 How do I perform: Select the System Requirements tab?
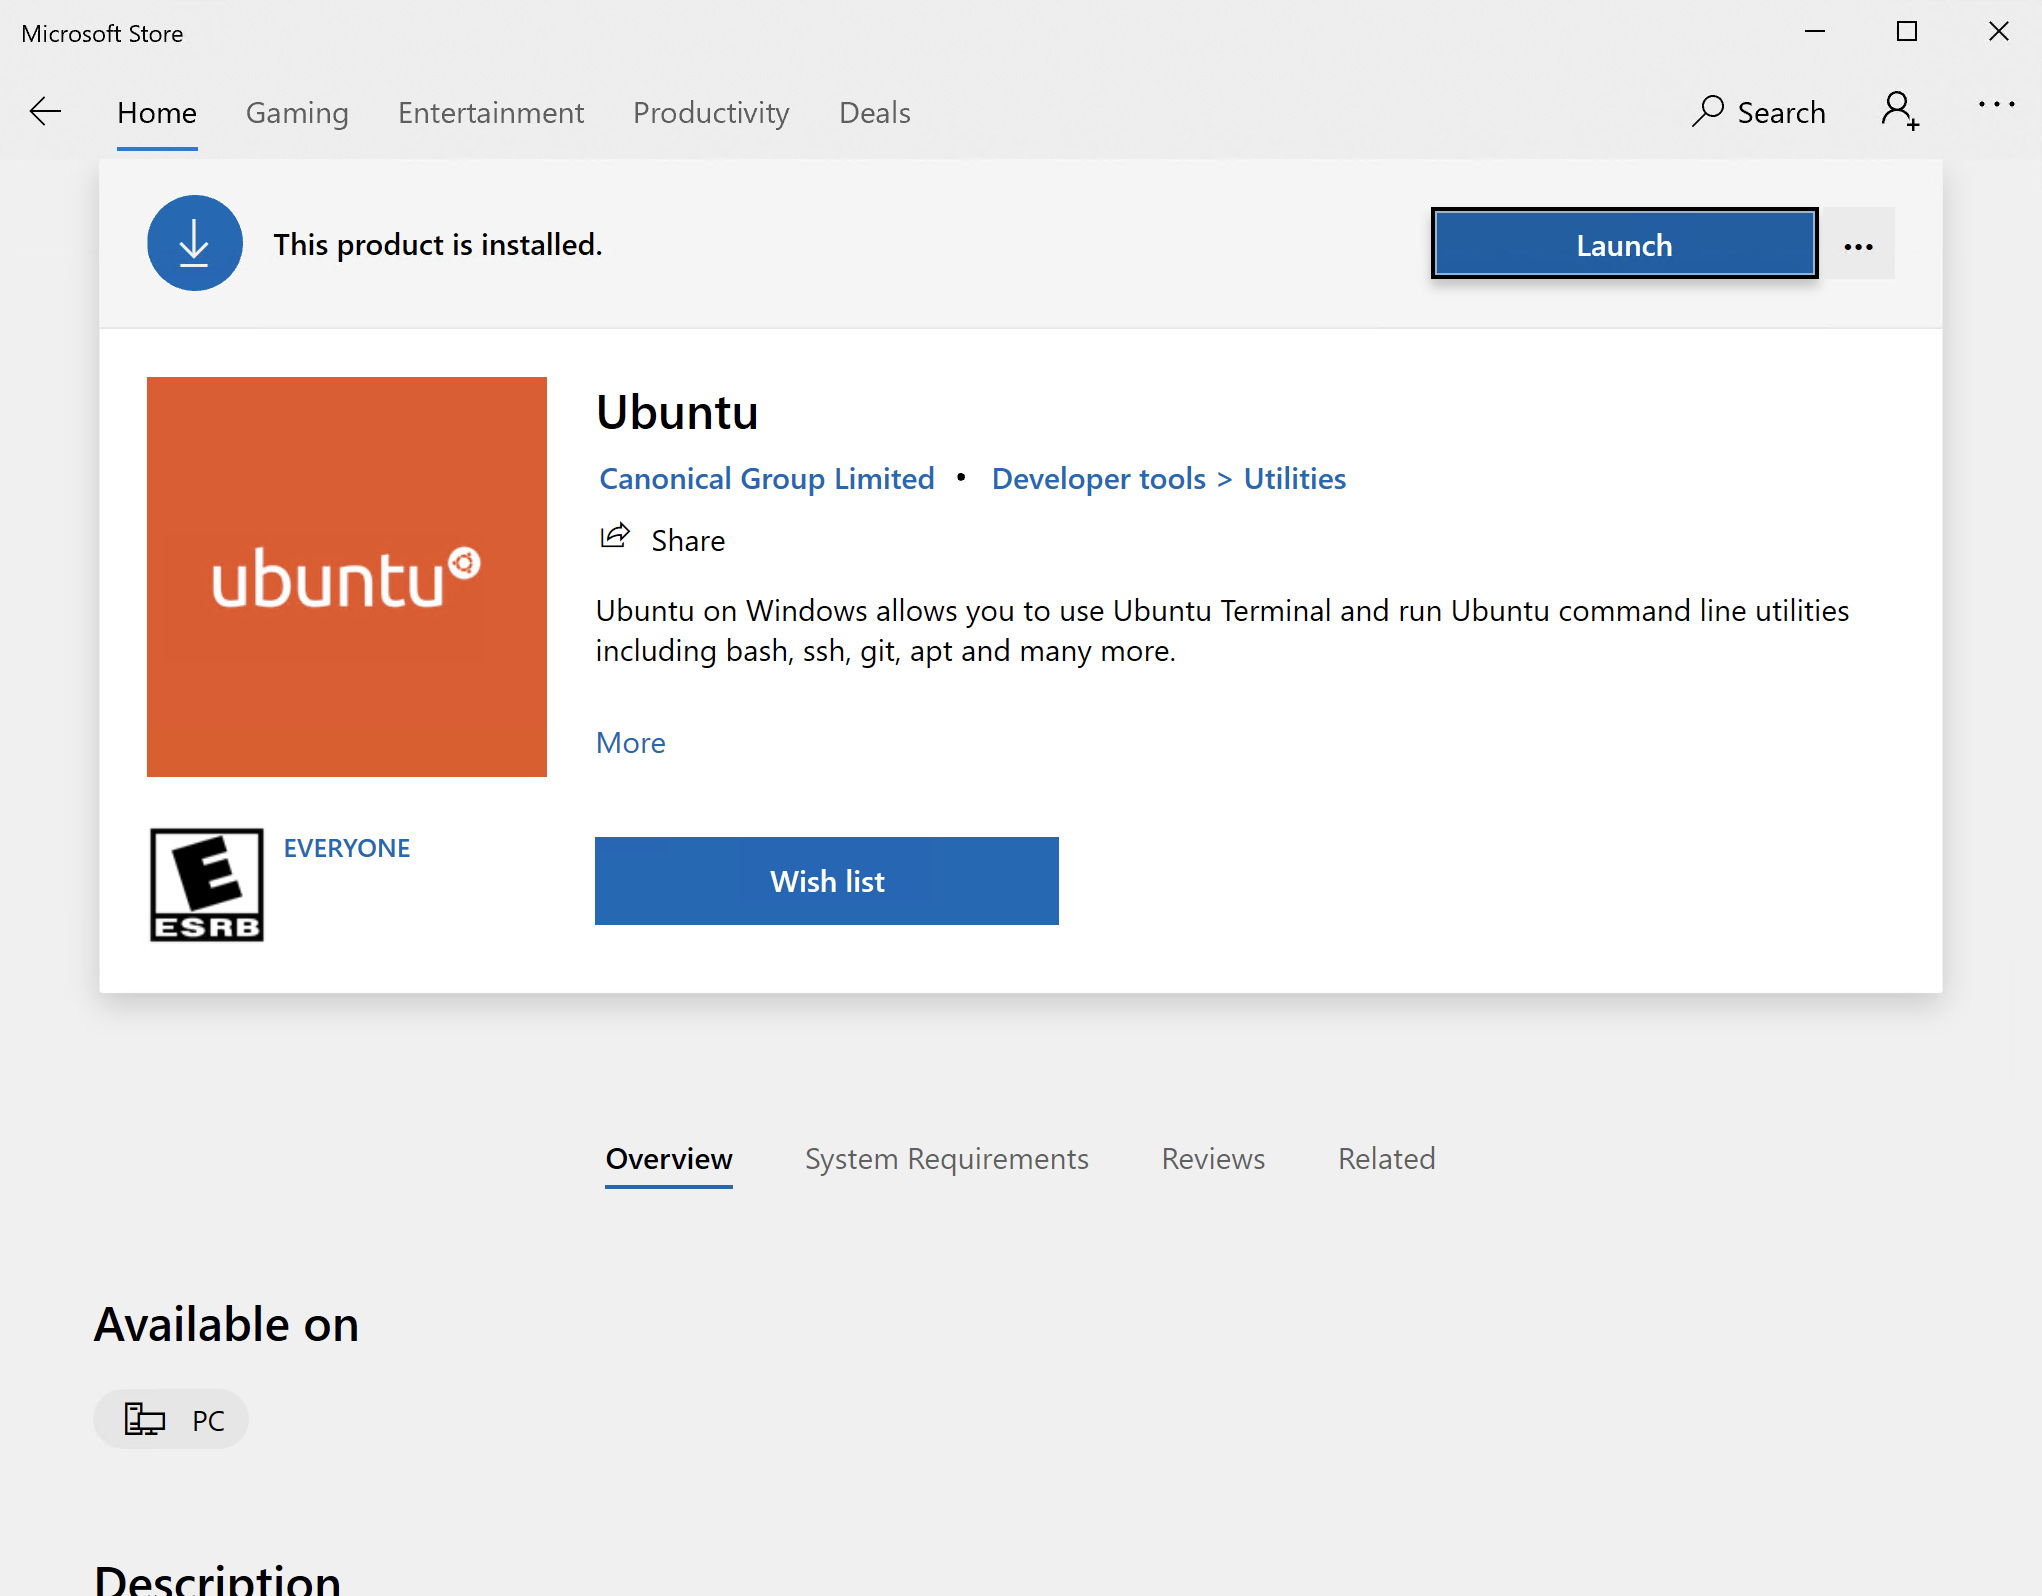click(x=945, y=1158)
